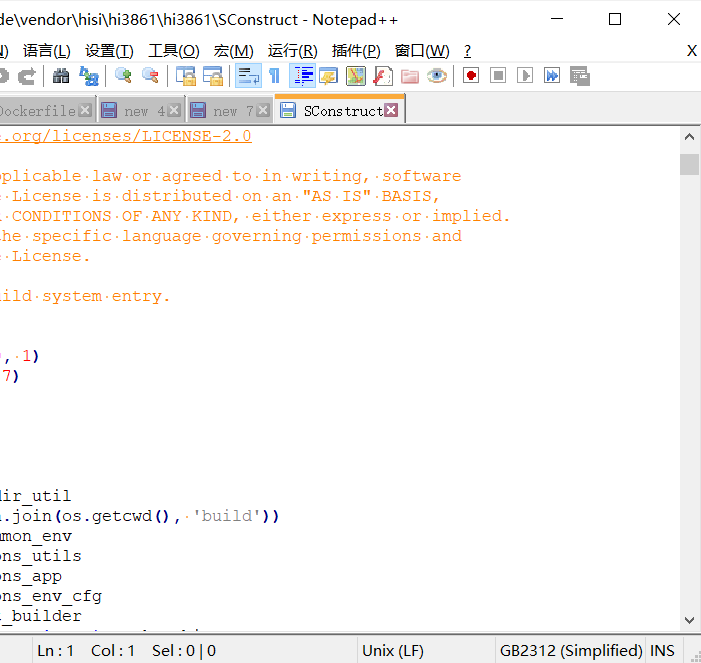Open the 运行(R) menu
The width and height of the screenshot is (701, 663).
(x=293, y=51)
